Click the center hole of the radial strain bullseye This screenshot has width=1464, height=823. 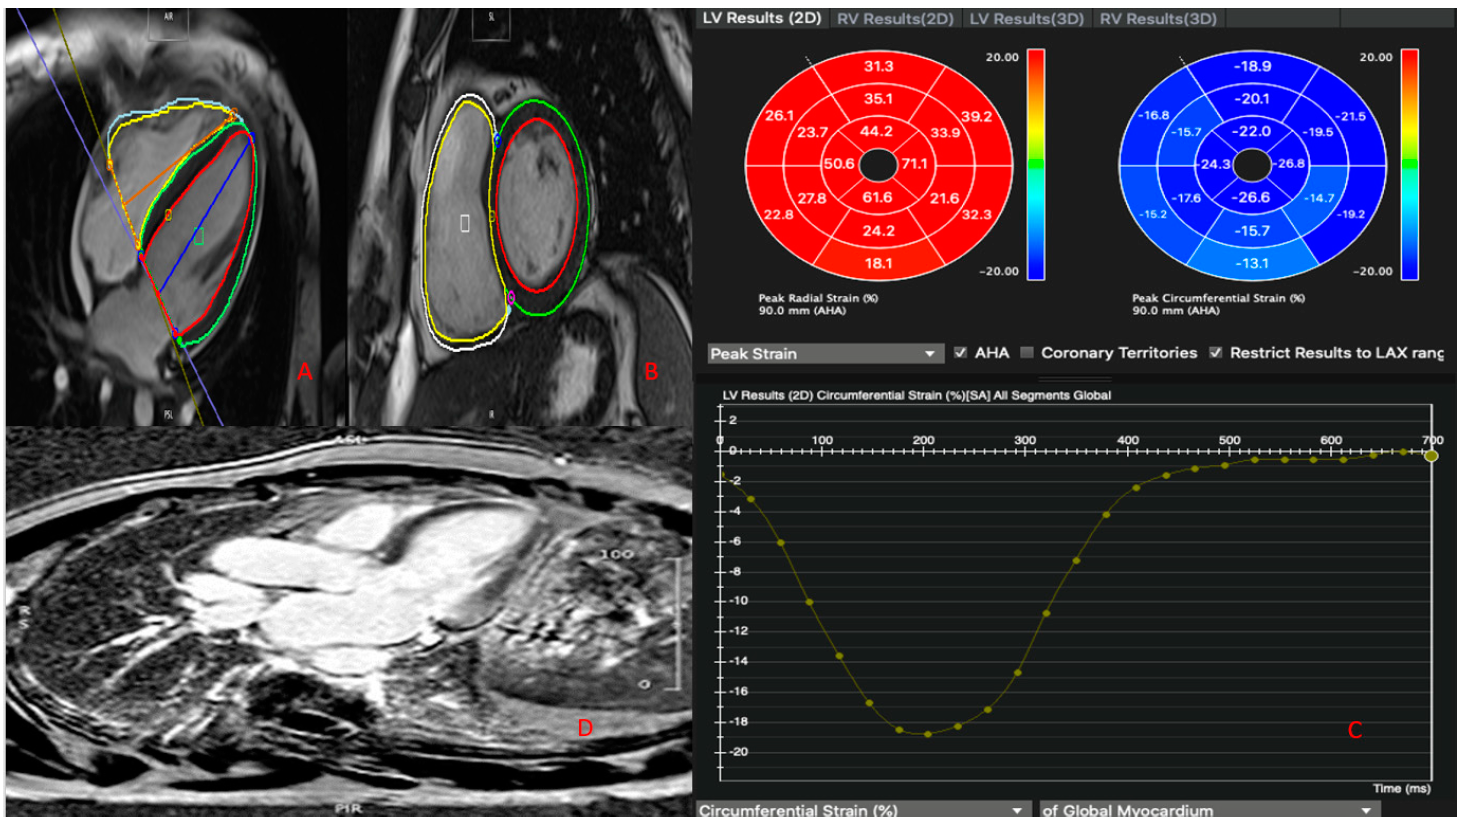tap(877, 164)
